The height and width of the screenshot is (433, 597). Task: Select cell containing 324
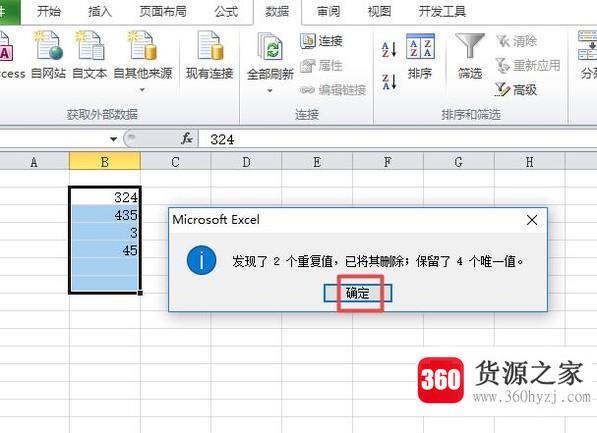point(105,197)
